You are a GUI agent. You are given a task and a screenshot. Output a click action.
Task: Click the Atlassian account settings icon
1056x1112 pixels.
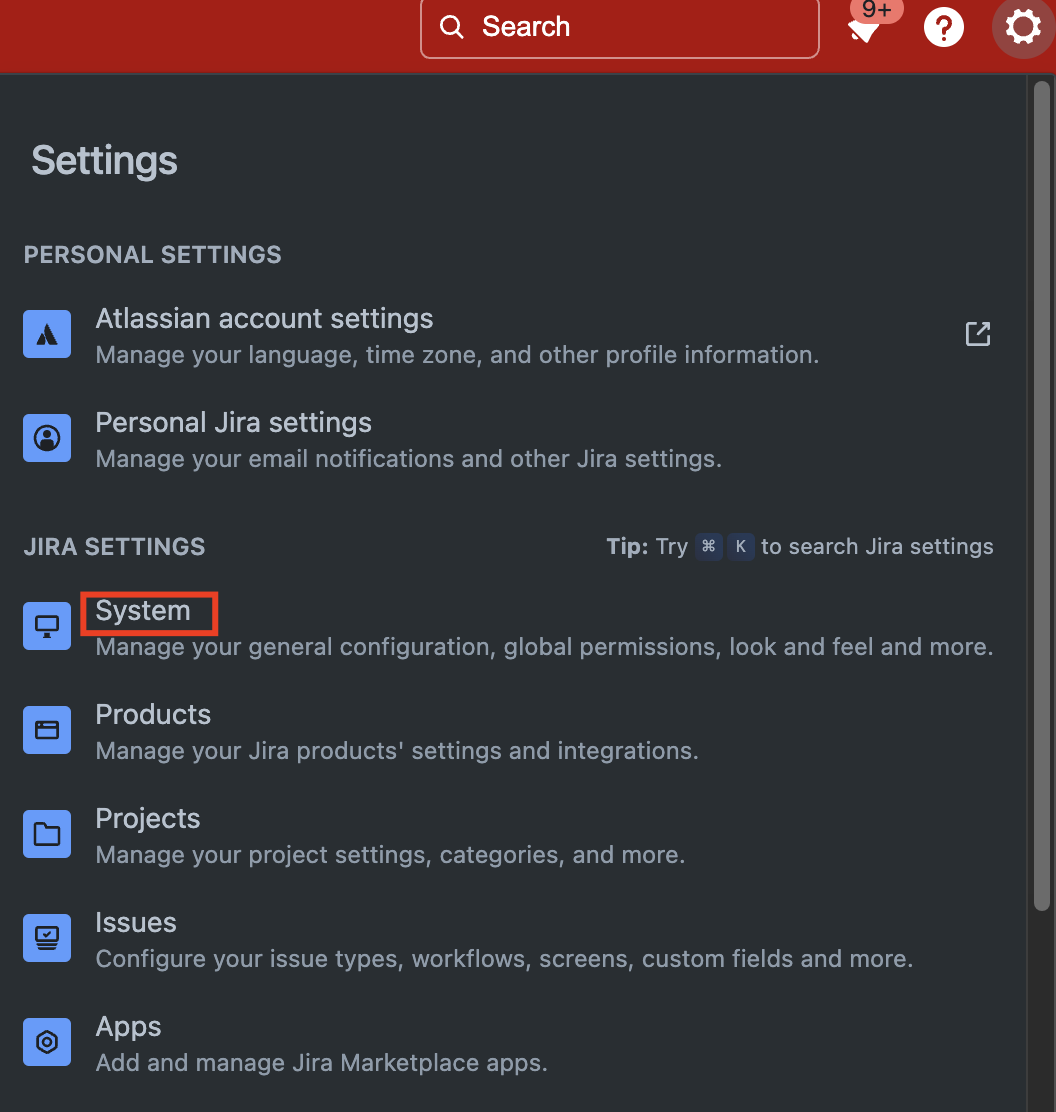[47, 333]
